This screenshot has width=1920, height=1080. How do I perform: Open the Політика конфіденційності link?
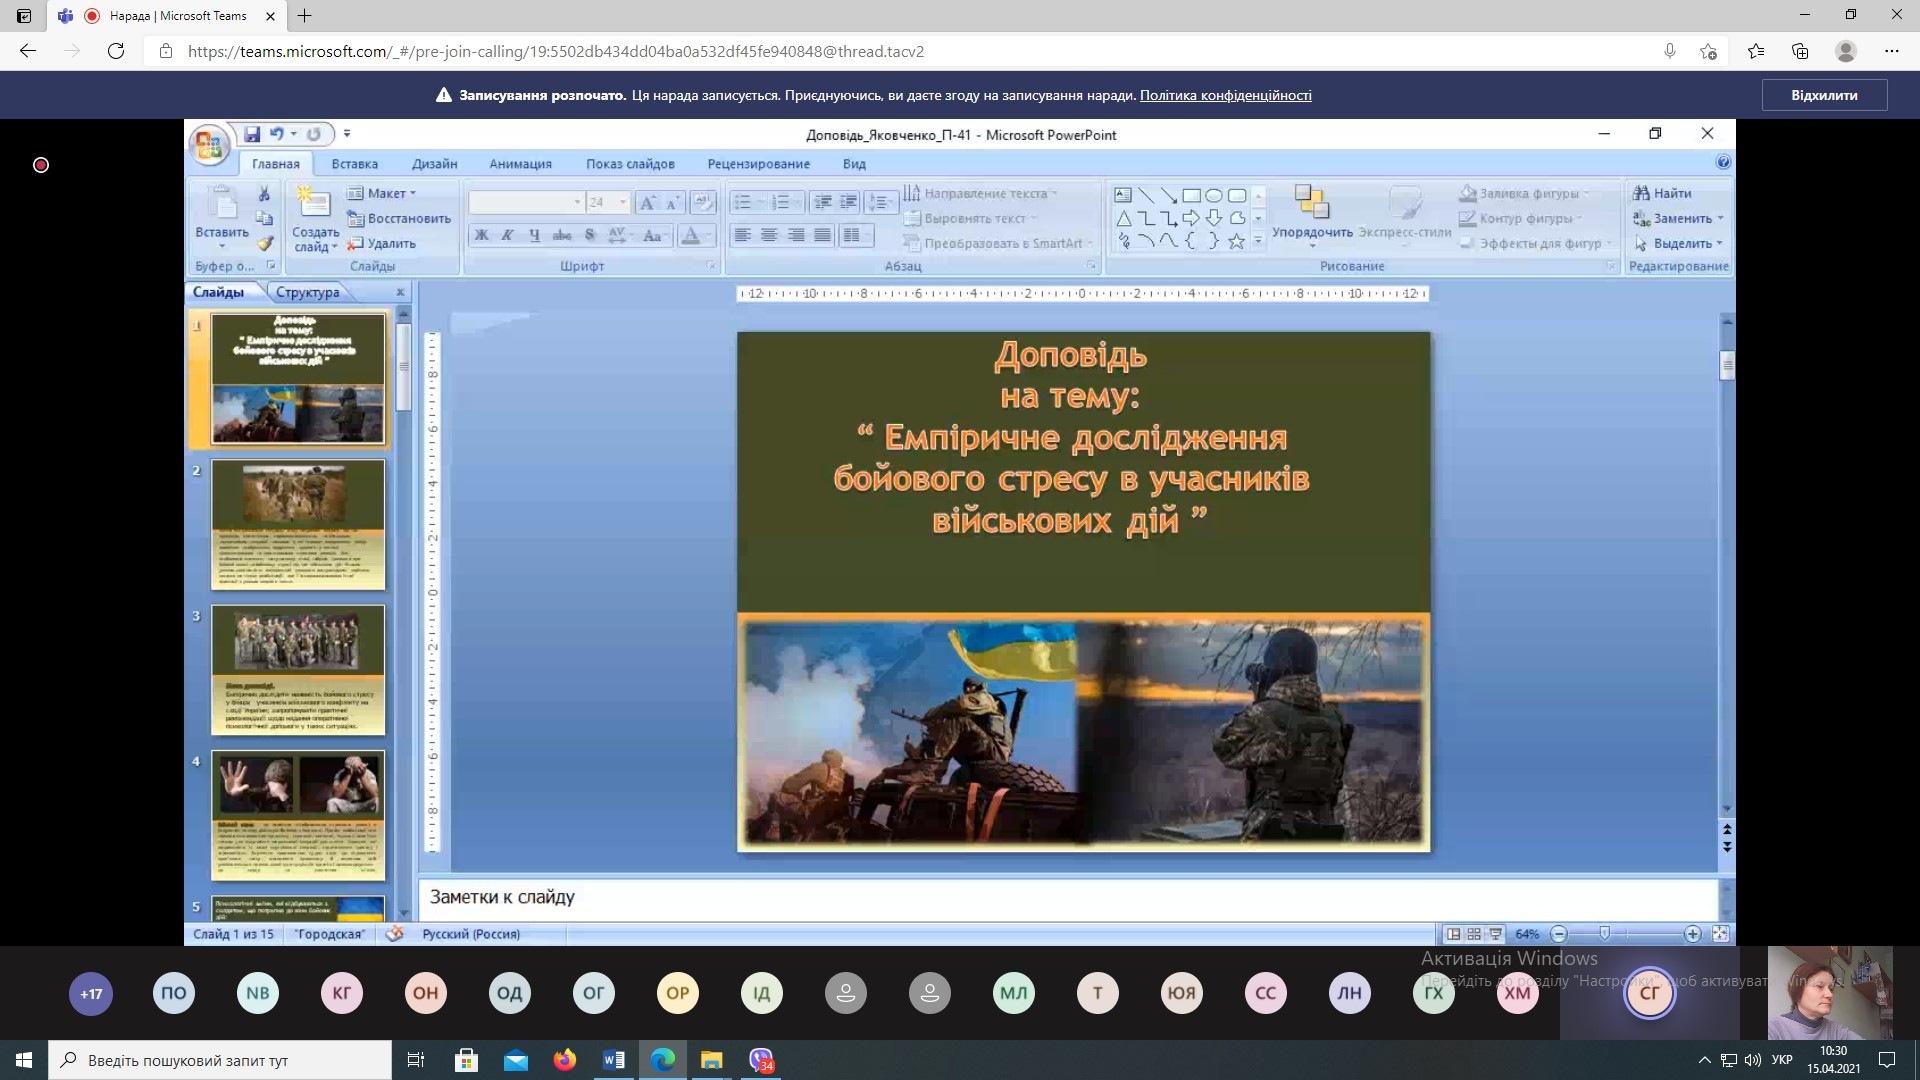tap(1225, 95)
